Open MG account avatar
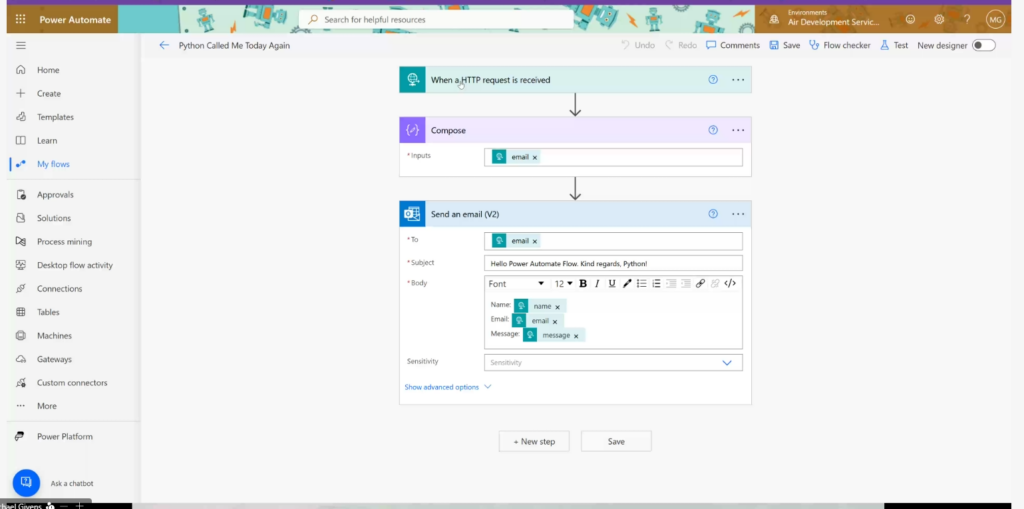1024x509 pixels. pyautogui.click(x=995, y=20)
